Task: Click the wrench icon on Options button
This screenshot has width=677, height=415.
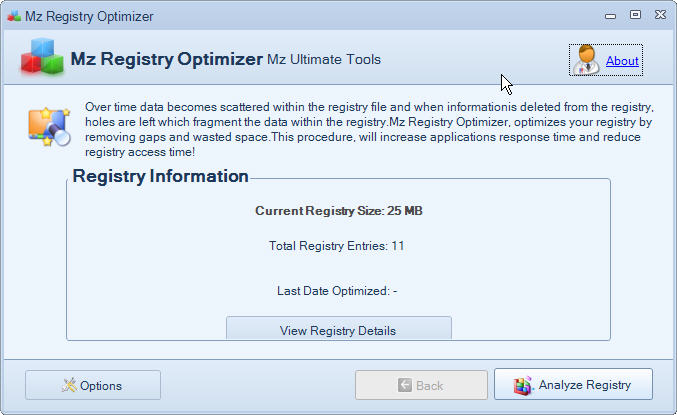Action: pyautogui.click(x=69, y=385)
